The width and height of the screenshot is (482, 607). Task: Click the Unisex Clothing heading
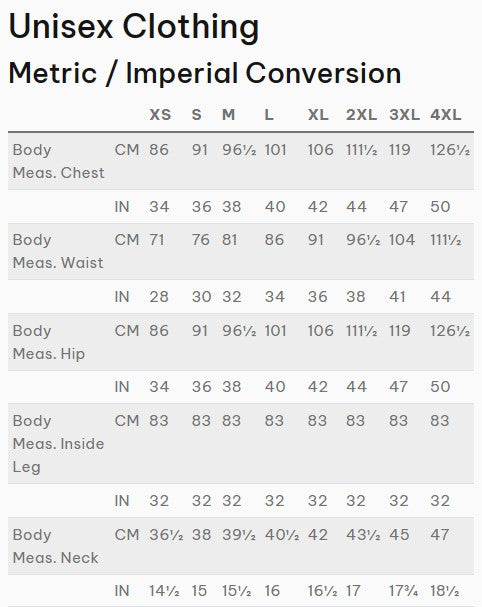(134, 27)
